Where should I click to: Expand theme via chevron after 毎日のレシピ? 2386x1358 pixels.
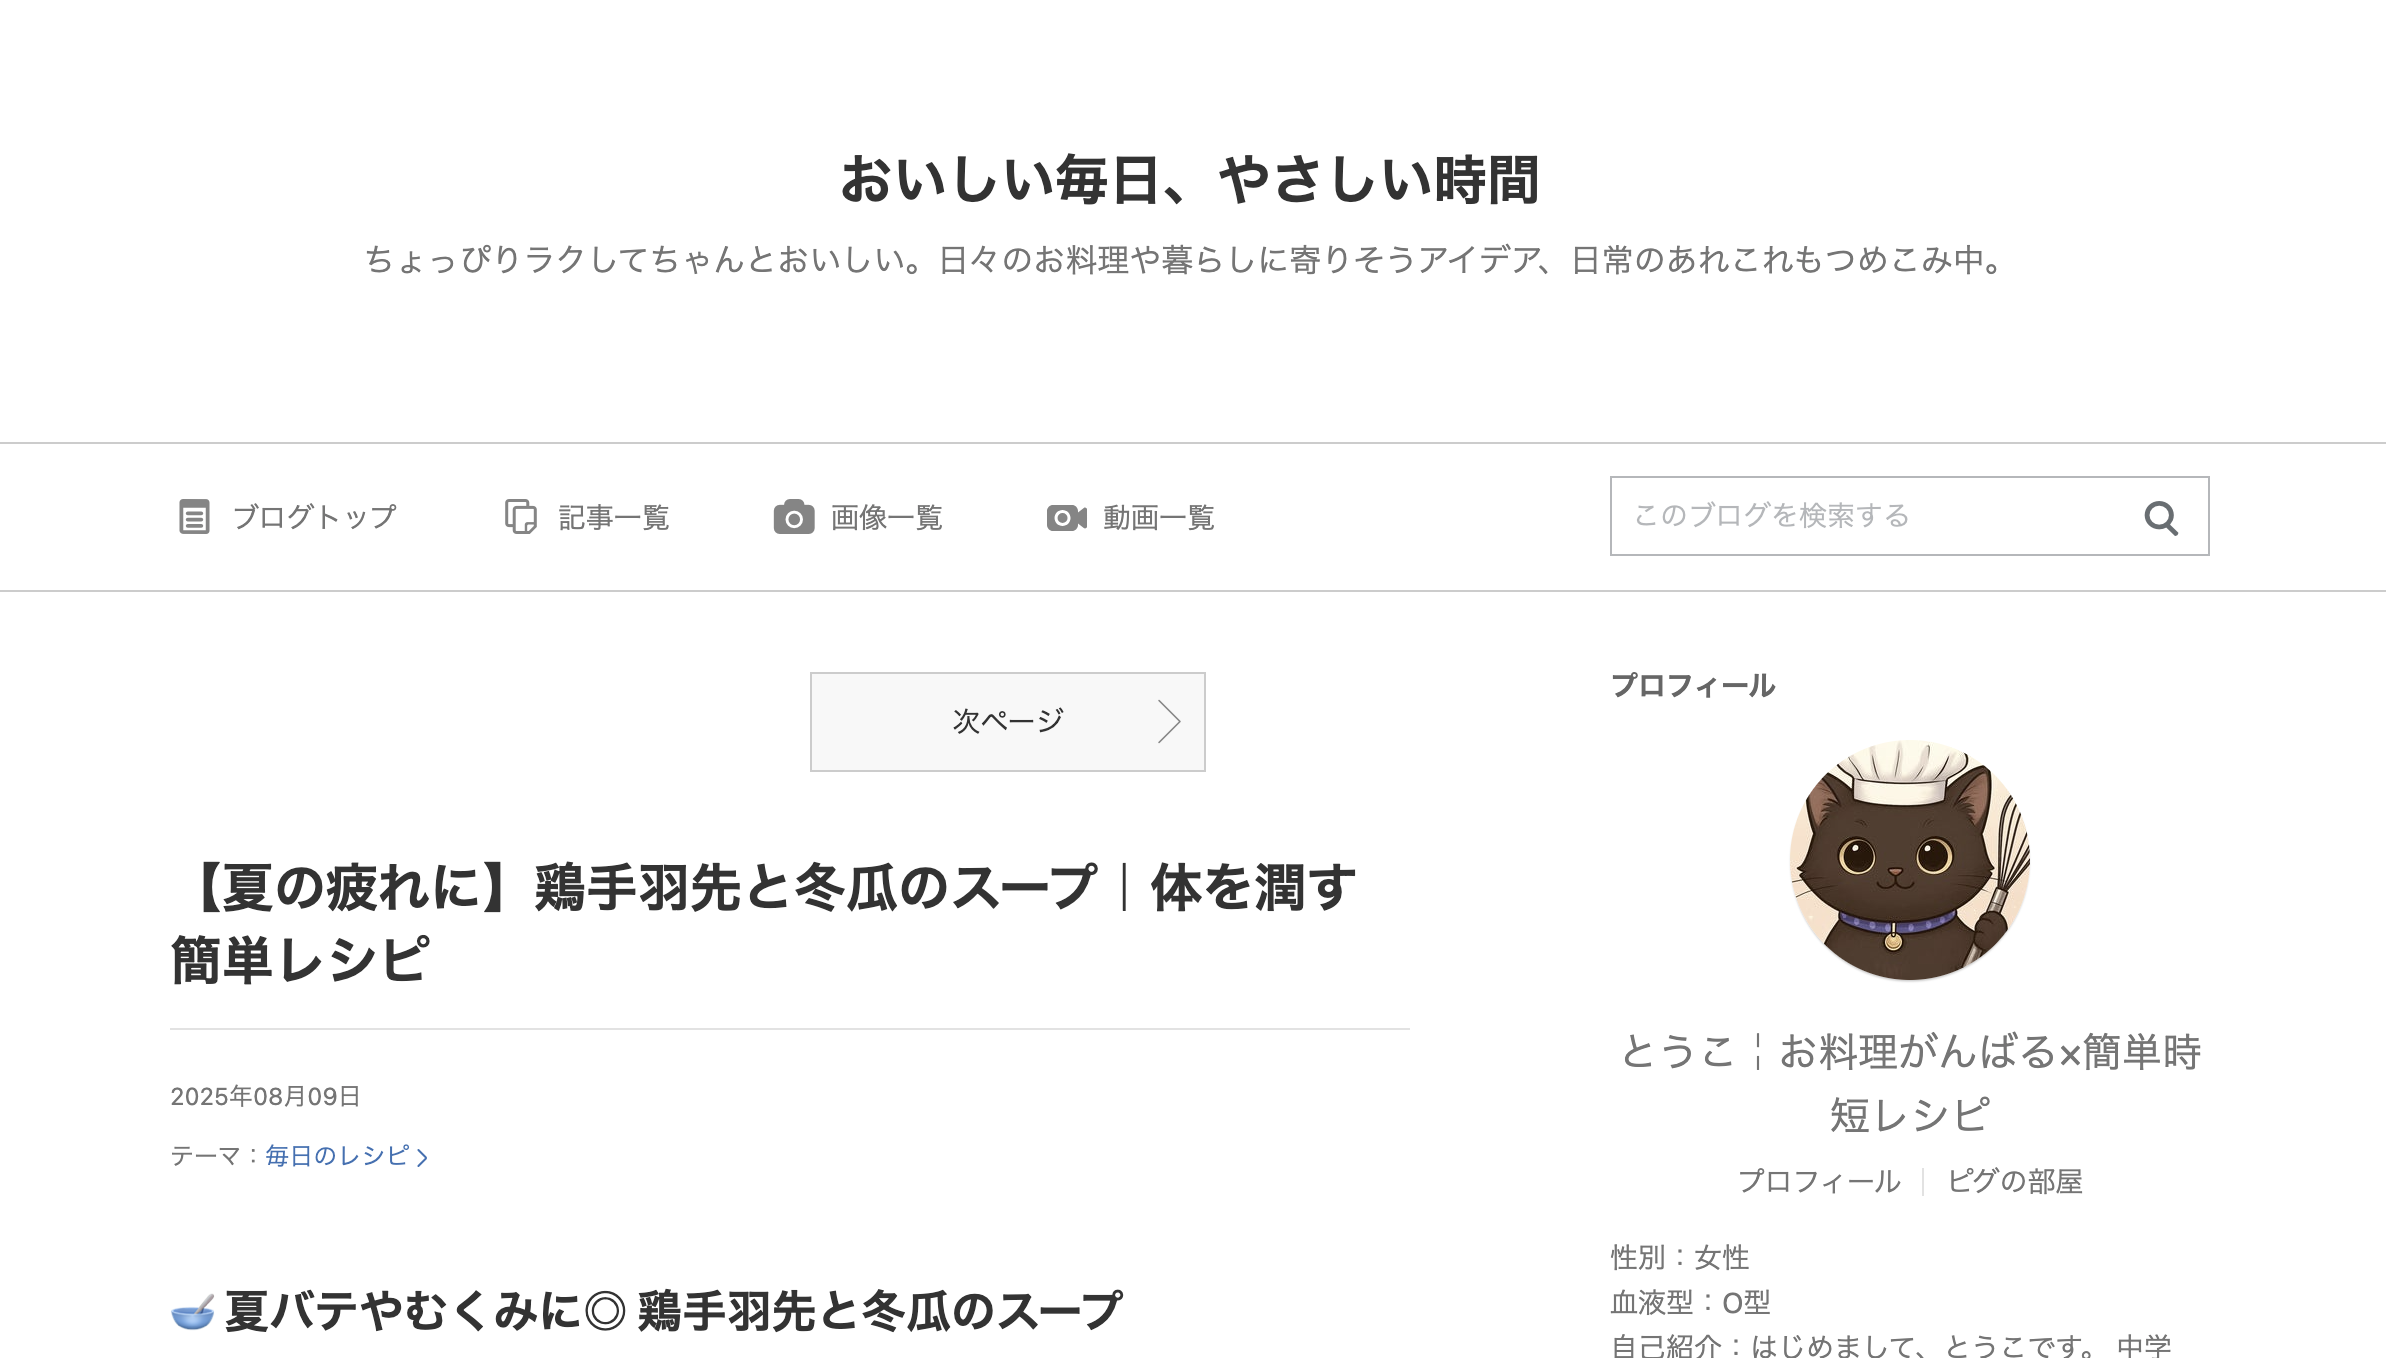click(422, 1158)
